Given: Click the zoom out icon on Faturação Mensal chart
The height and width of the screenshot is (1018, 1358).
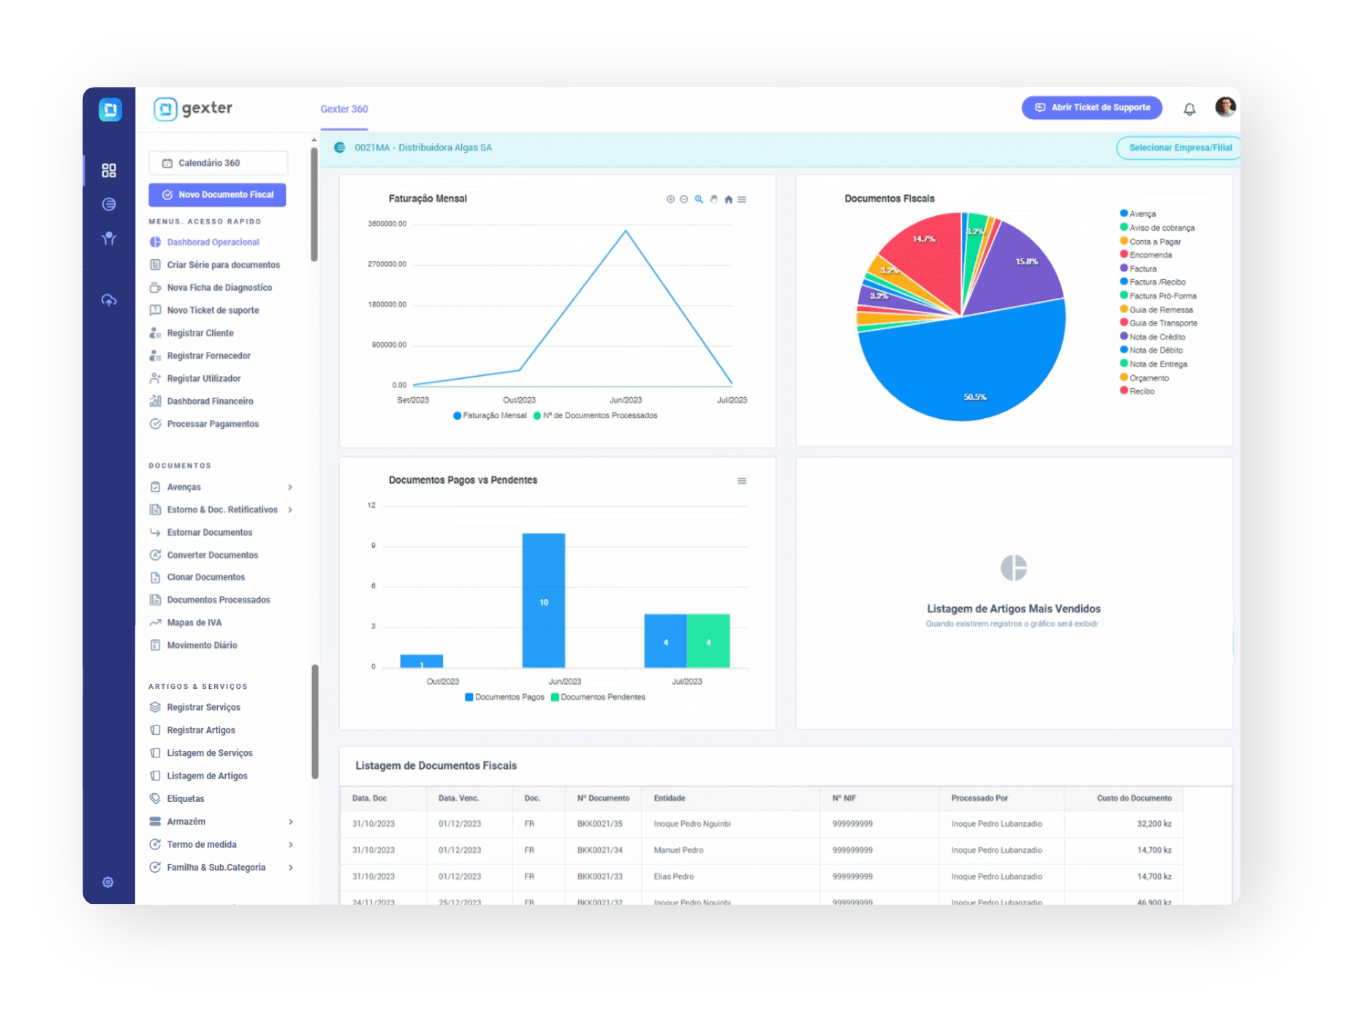Looking at the screenshot, I should point(684,199).
